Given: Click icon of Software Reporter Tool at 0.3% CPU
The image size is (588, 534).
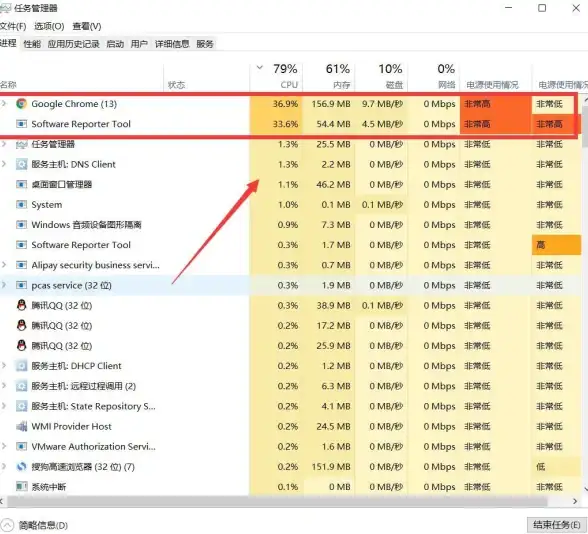Looking at the screenshot, I should (x=21, y=245).
